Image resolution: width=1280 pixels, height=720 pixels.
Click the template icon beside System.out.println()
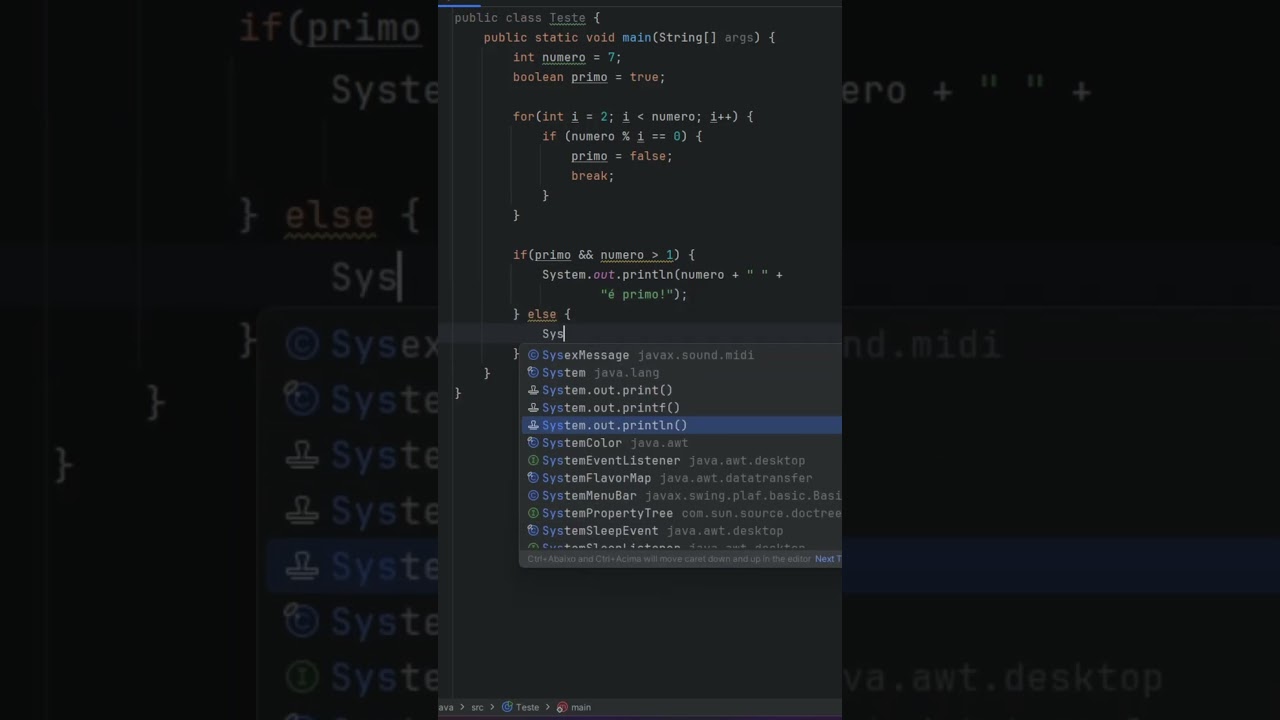[x=533, y=425]
